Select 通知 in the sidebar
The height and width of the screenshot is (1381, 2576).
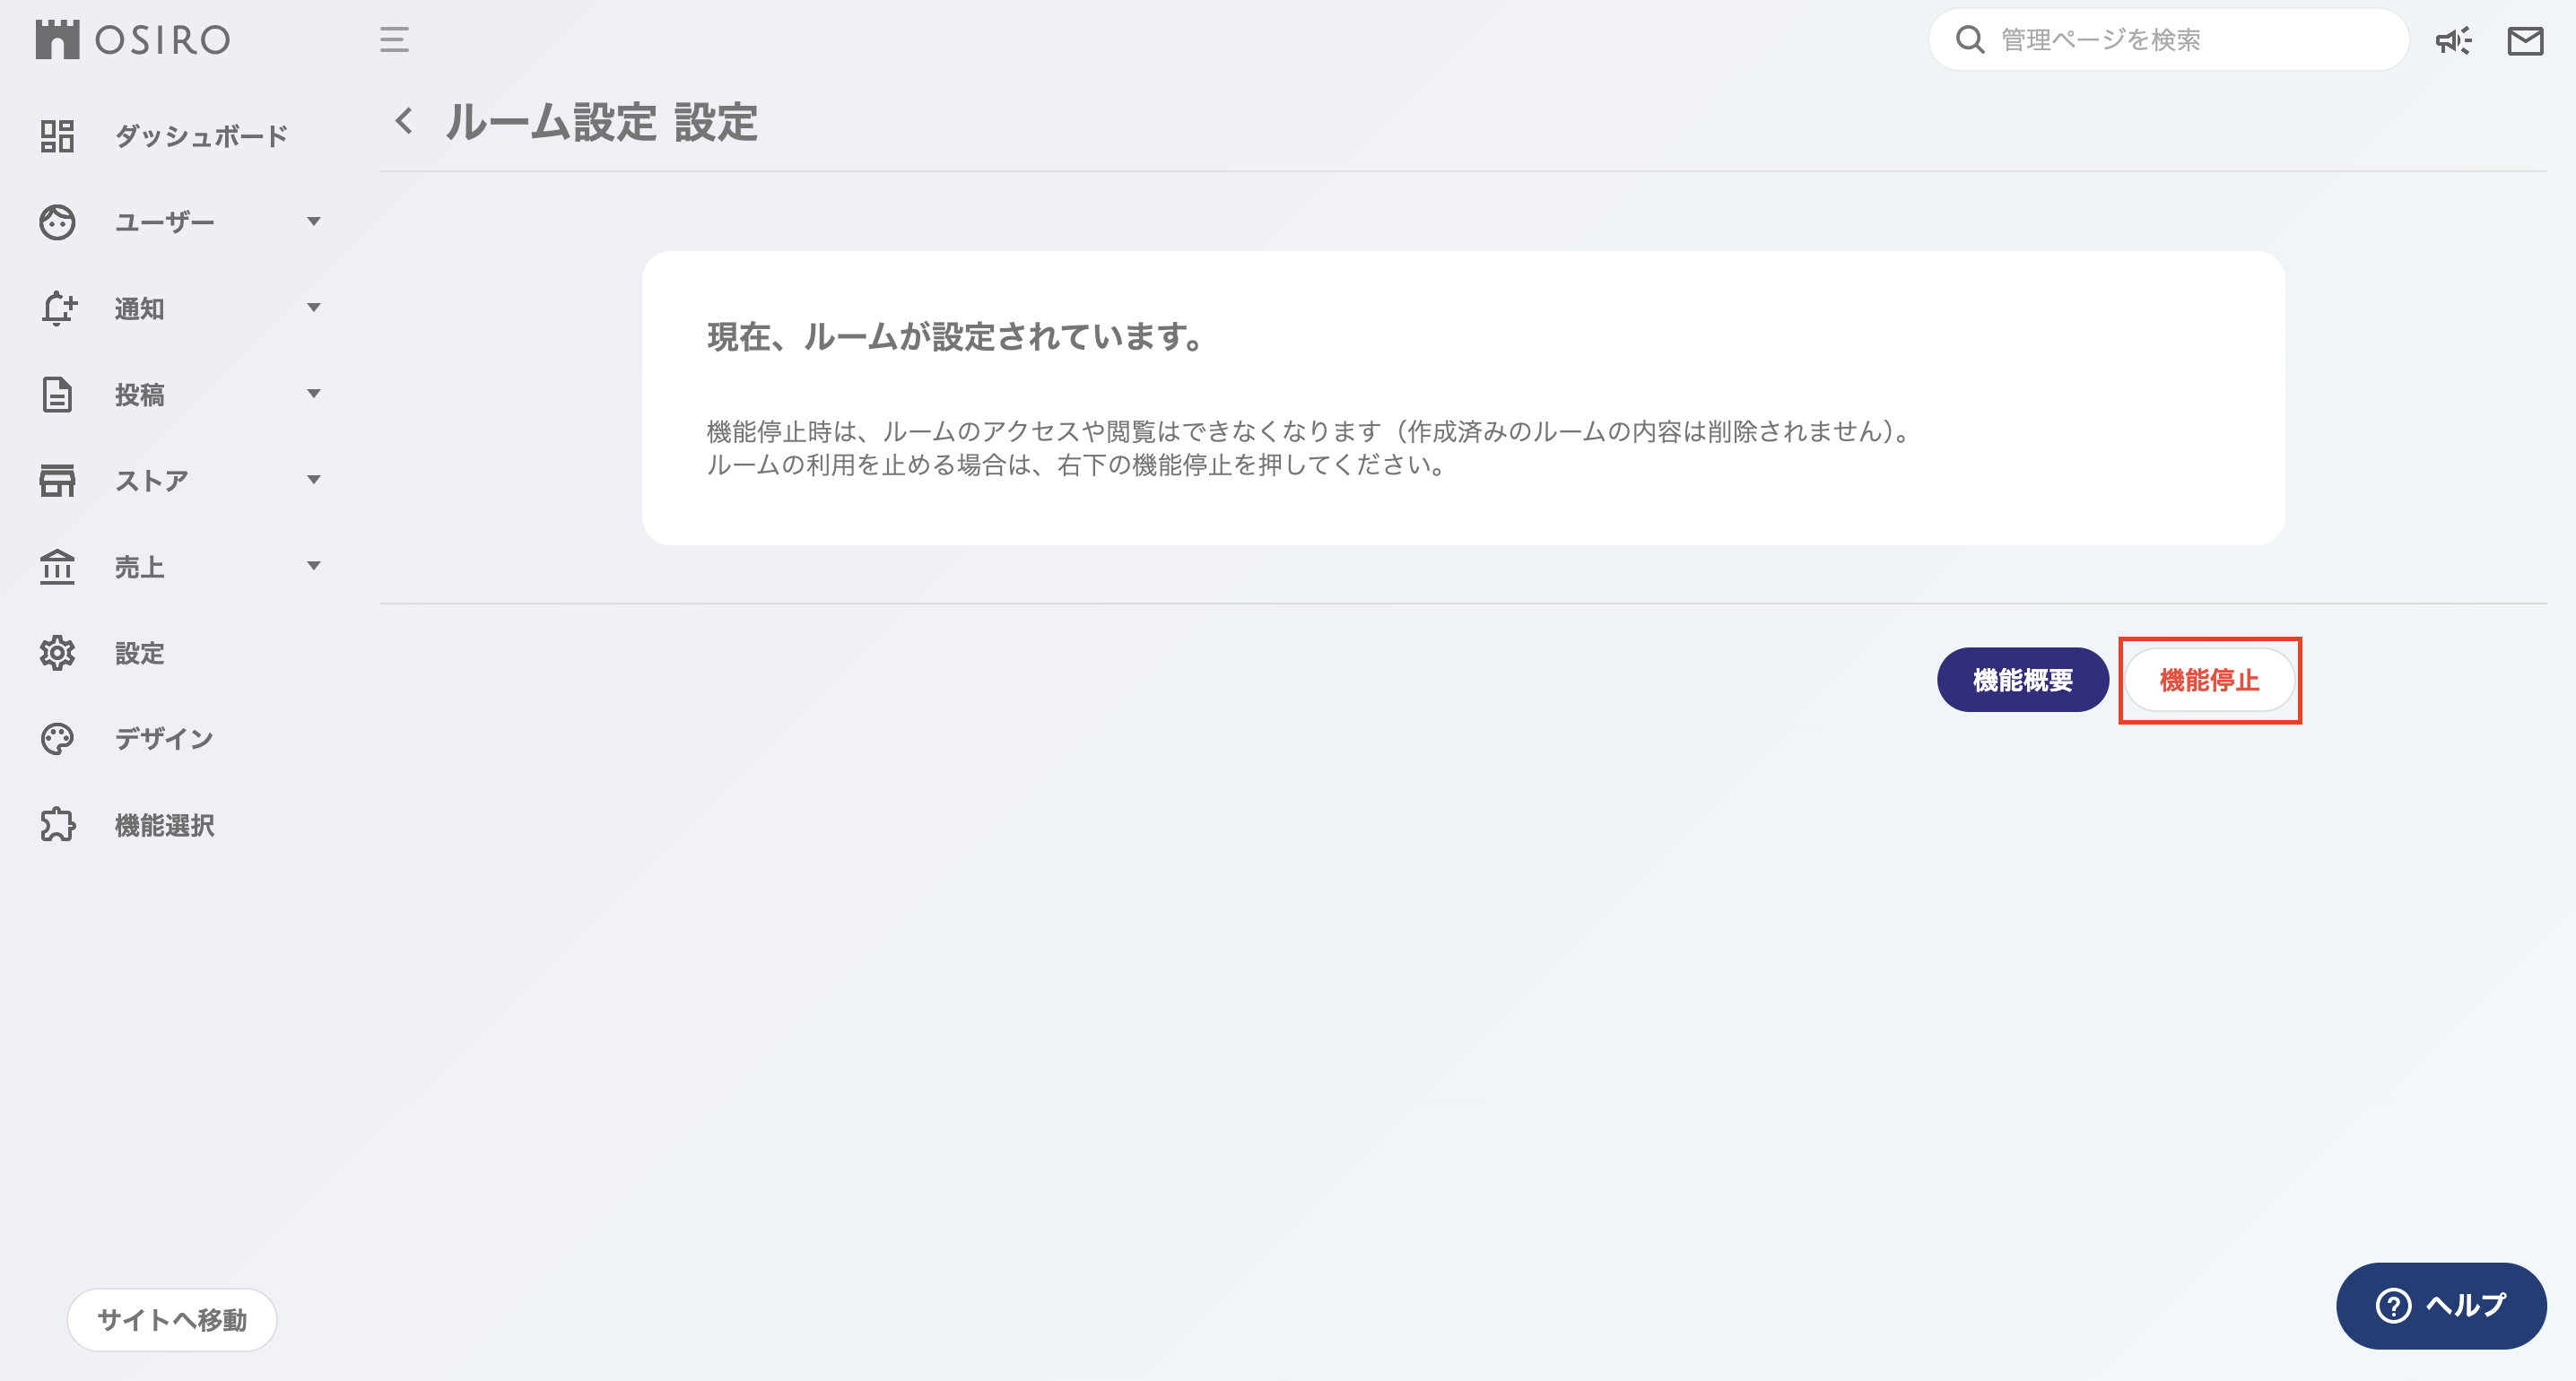coord(139,308)
